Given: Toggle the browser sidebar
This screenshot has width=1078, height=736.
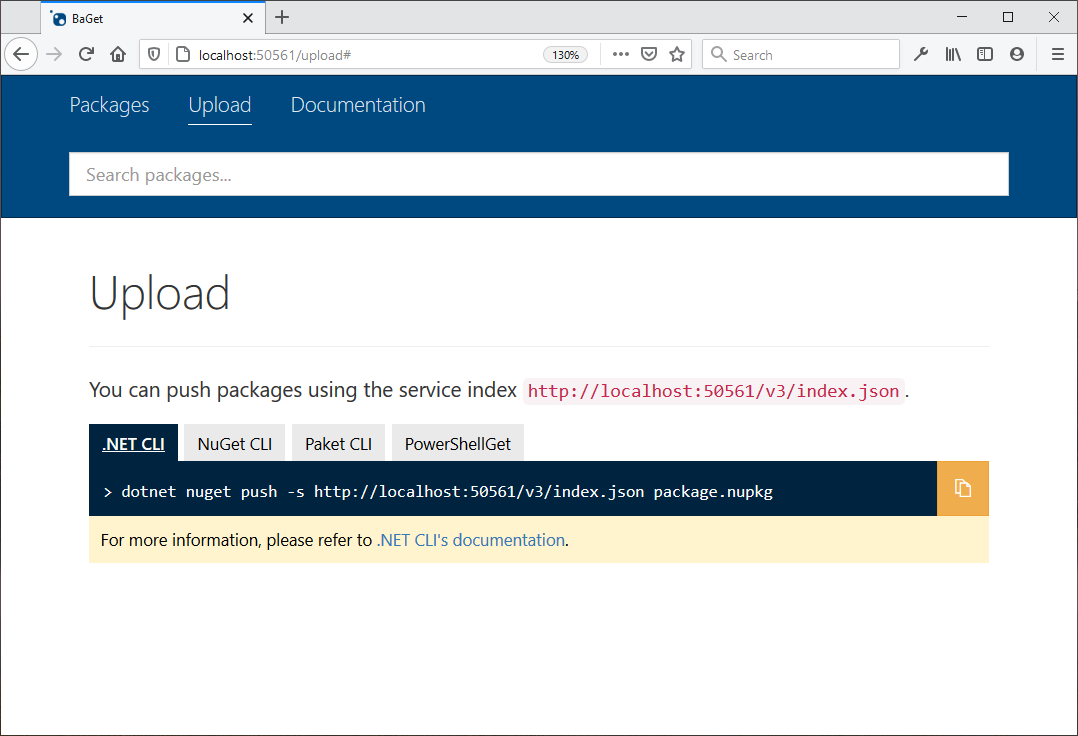Looking at the screenshot, I should 984,54.
